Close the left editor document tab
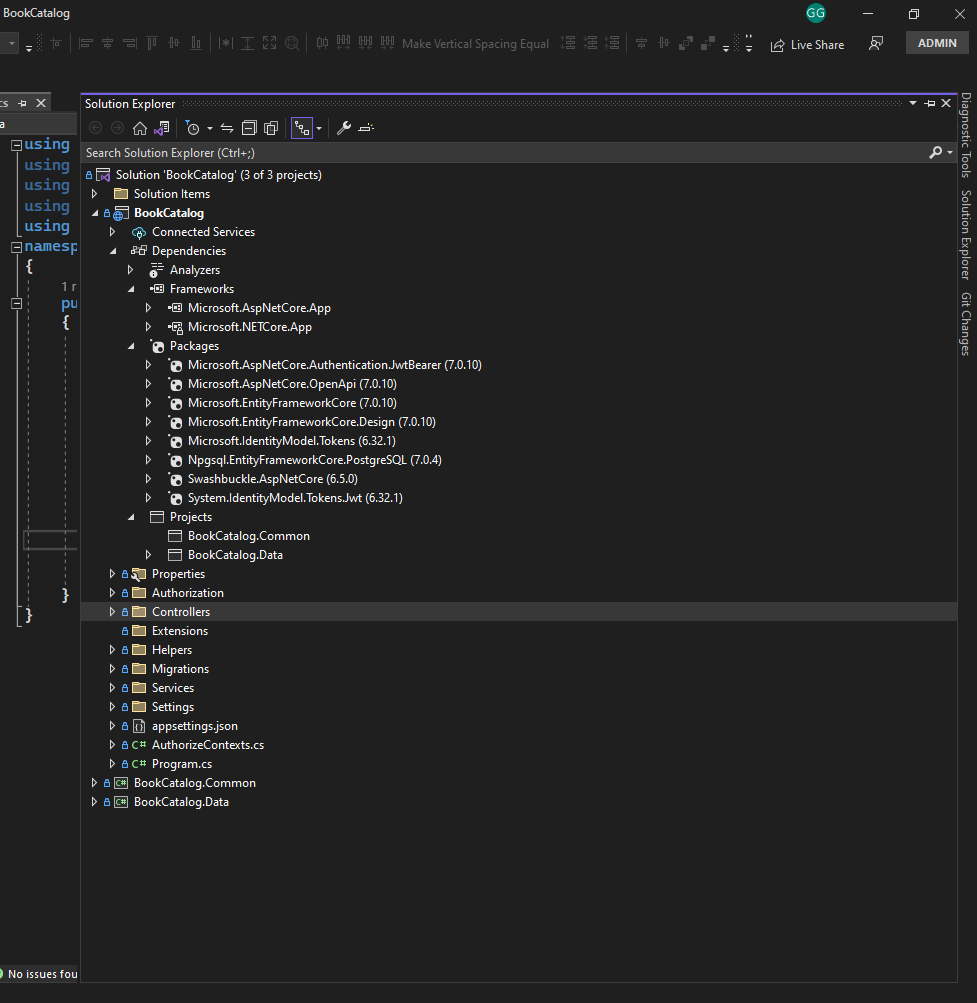Image resolution: width=977 pixels, height=1003 pixels. click(41, 103)
